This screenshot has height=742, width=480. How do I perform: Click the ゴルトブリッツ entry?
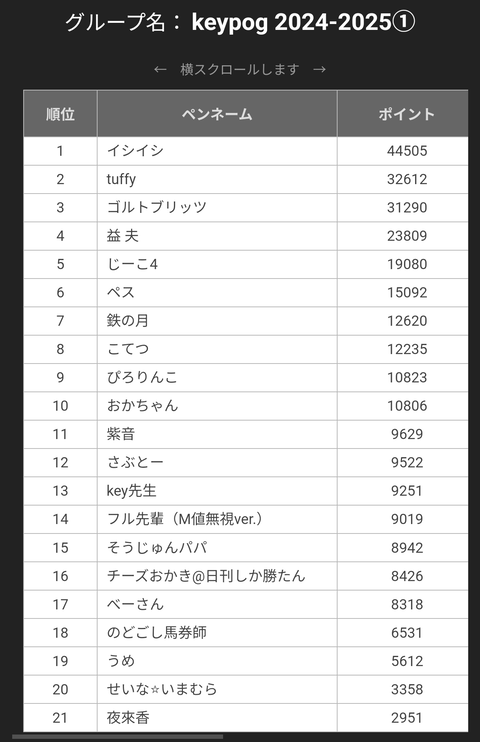157,207
